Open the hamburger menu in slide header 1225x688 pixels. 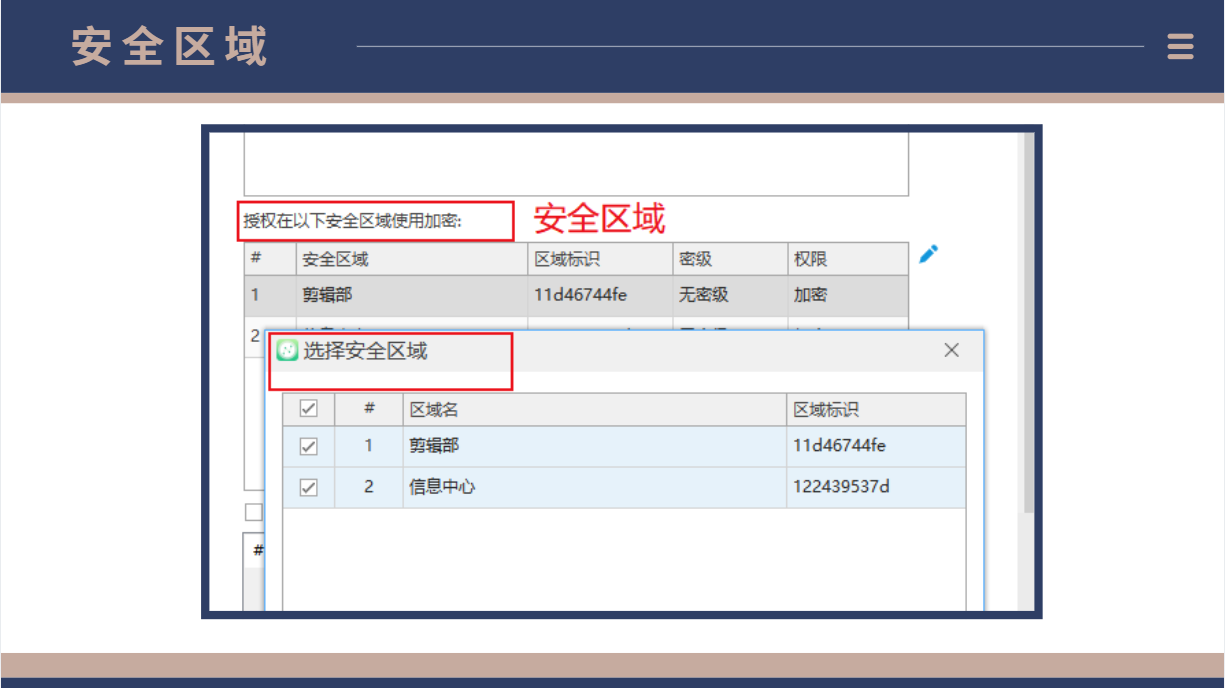[x=1180, y=47]
